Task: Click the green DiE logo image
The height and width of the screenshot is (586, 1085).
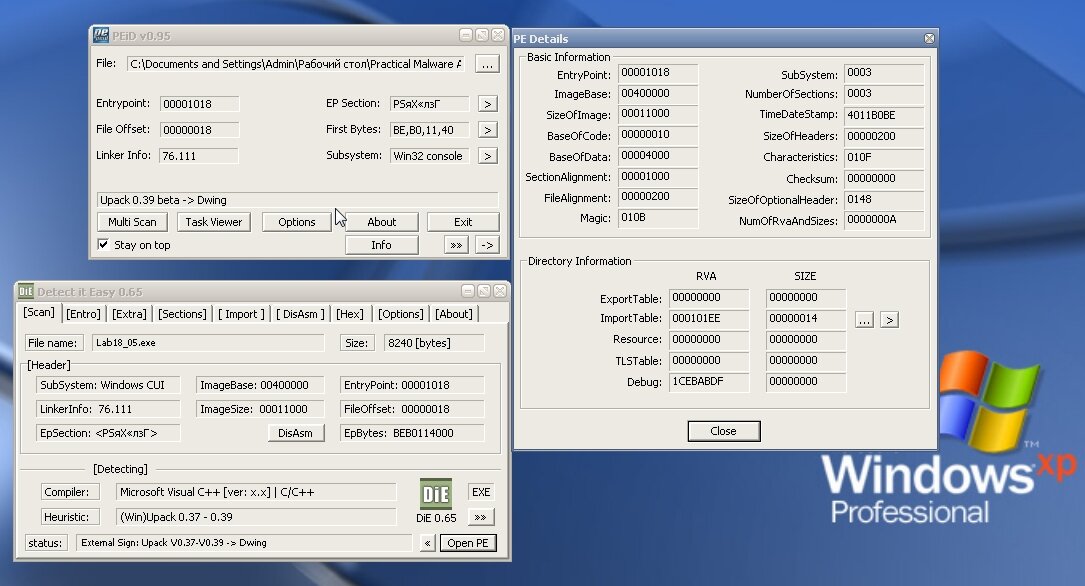Action: 436,494
